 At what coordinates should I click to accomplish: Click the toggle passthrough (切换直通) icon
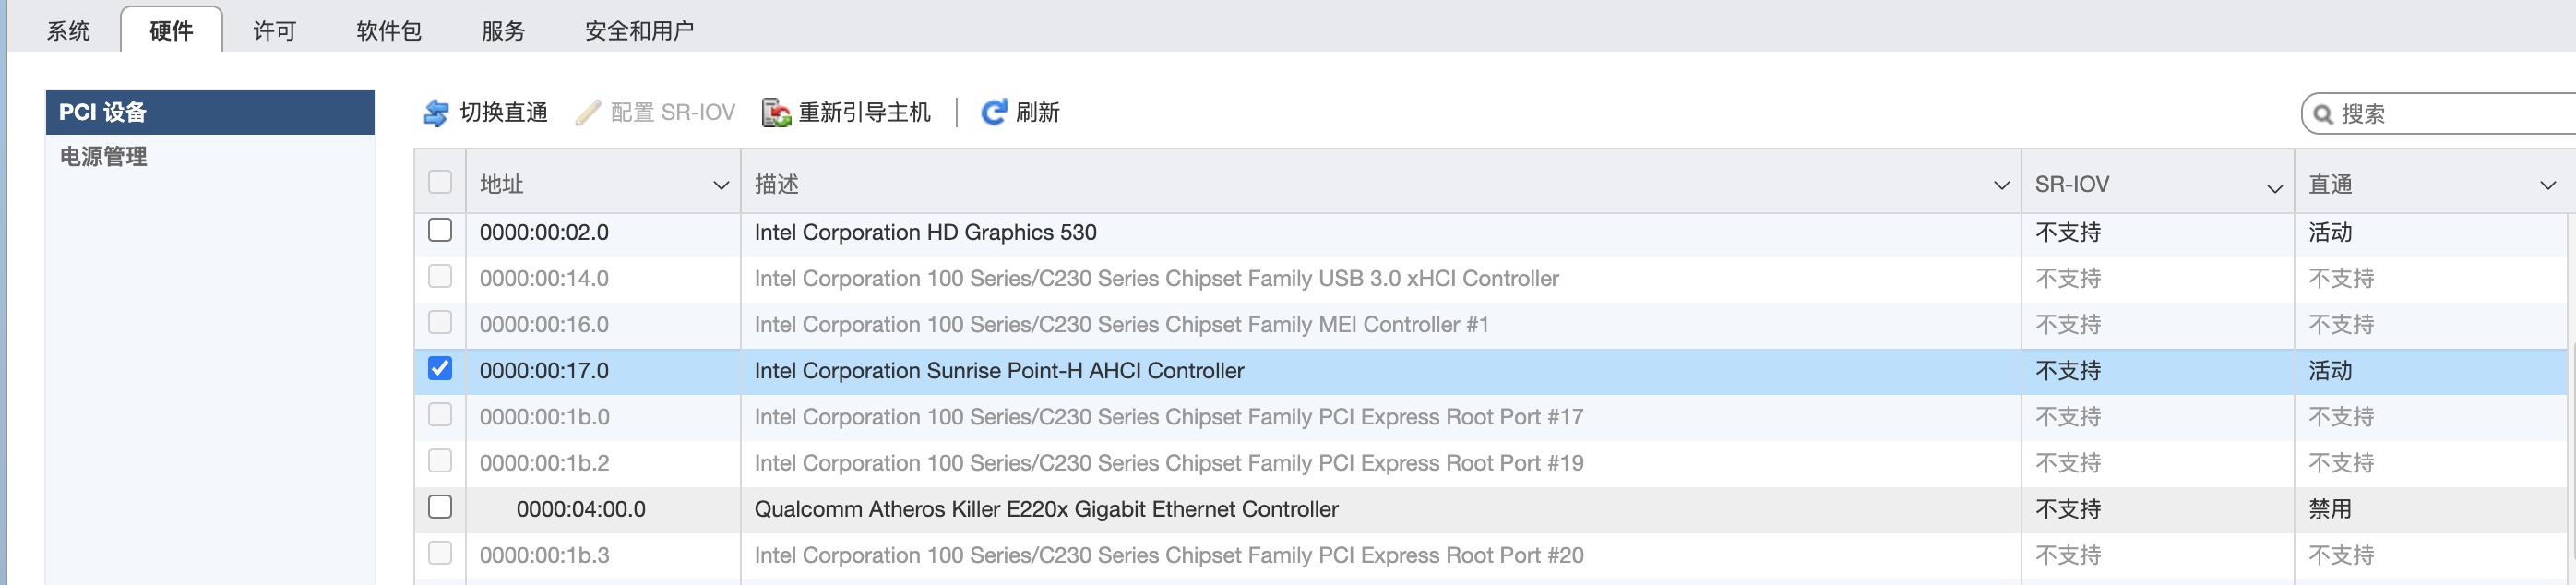click(x=436, y=113)
